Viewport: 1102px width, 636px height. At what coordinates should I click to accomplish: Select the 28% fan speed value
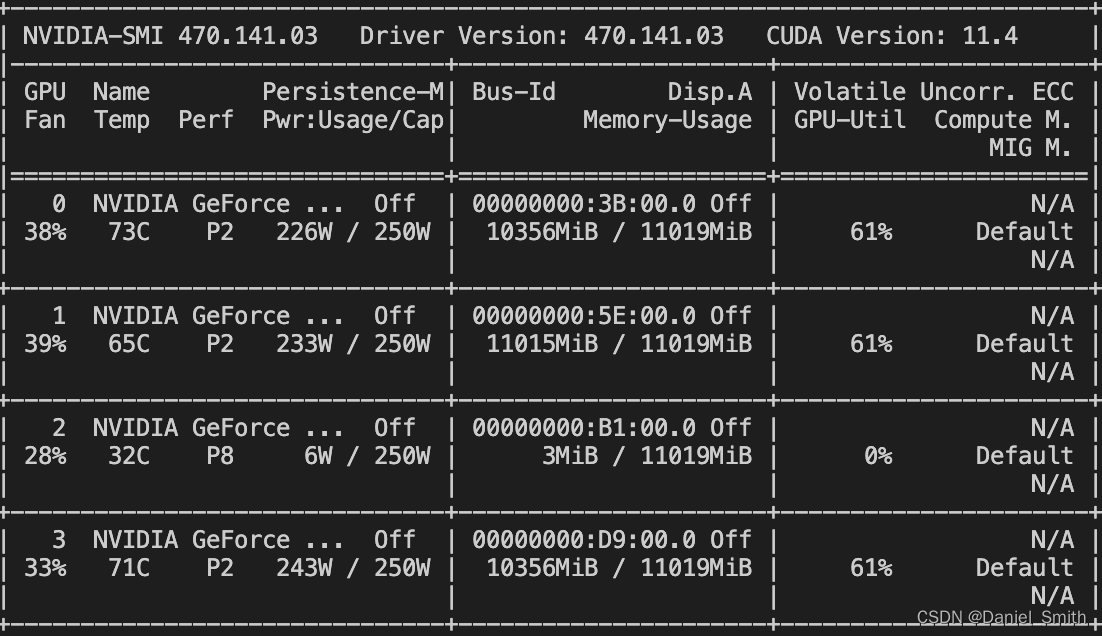45,456
